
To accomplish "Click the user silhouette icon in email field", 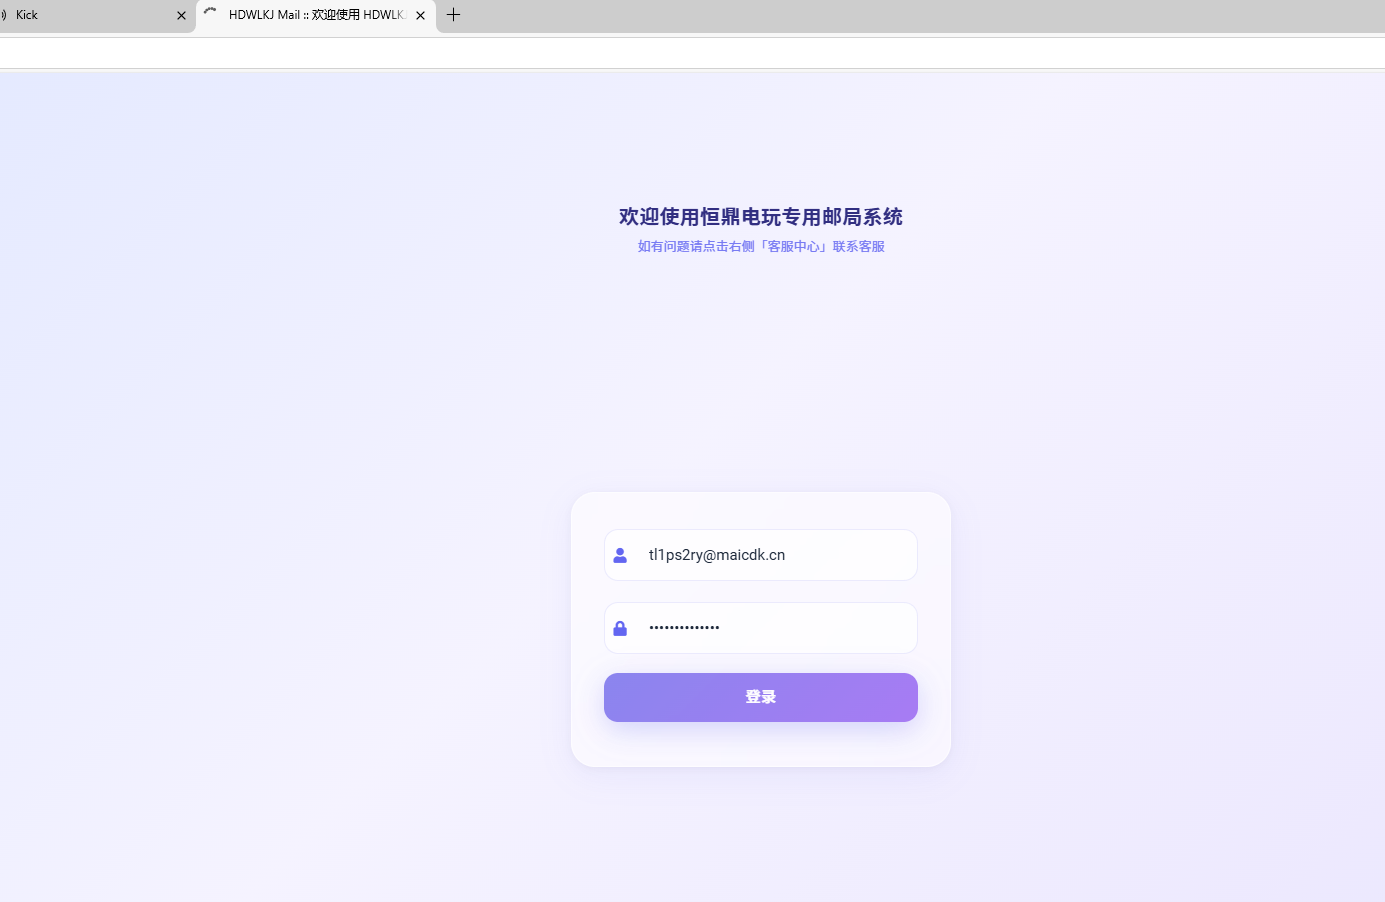I will (620, 555).
